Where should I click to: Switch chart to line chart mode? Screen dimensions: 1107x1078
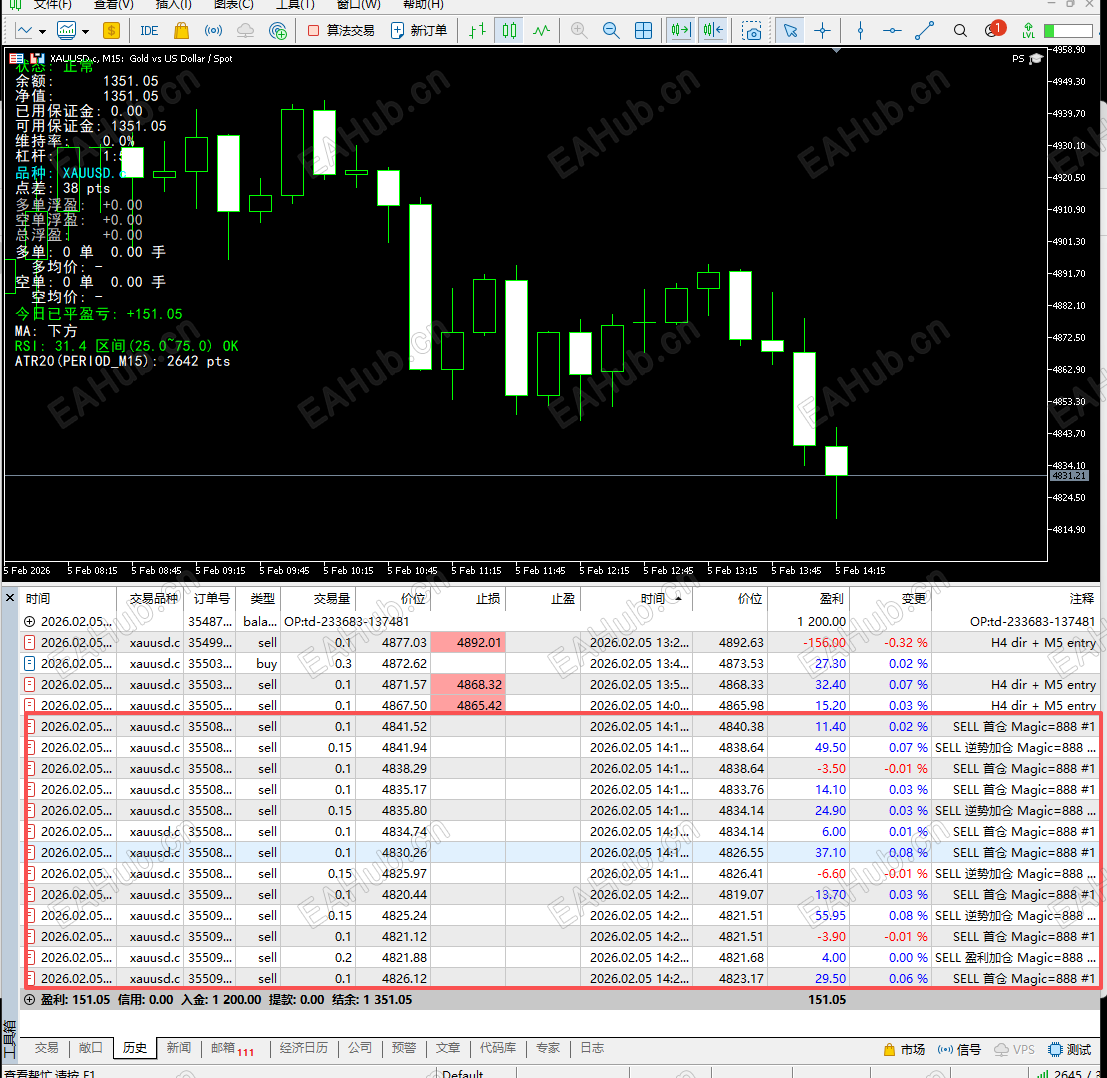[541, 30]
